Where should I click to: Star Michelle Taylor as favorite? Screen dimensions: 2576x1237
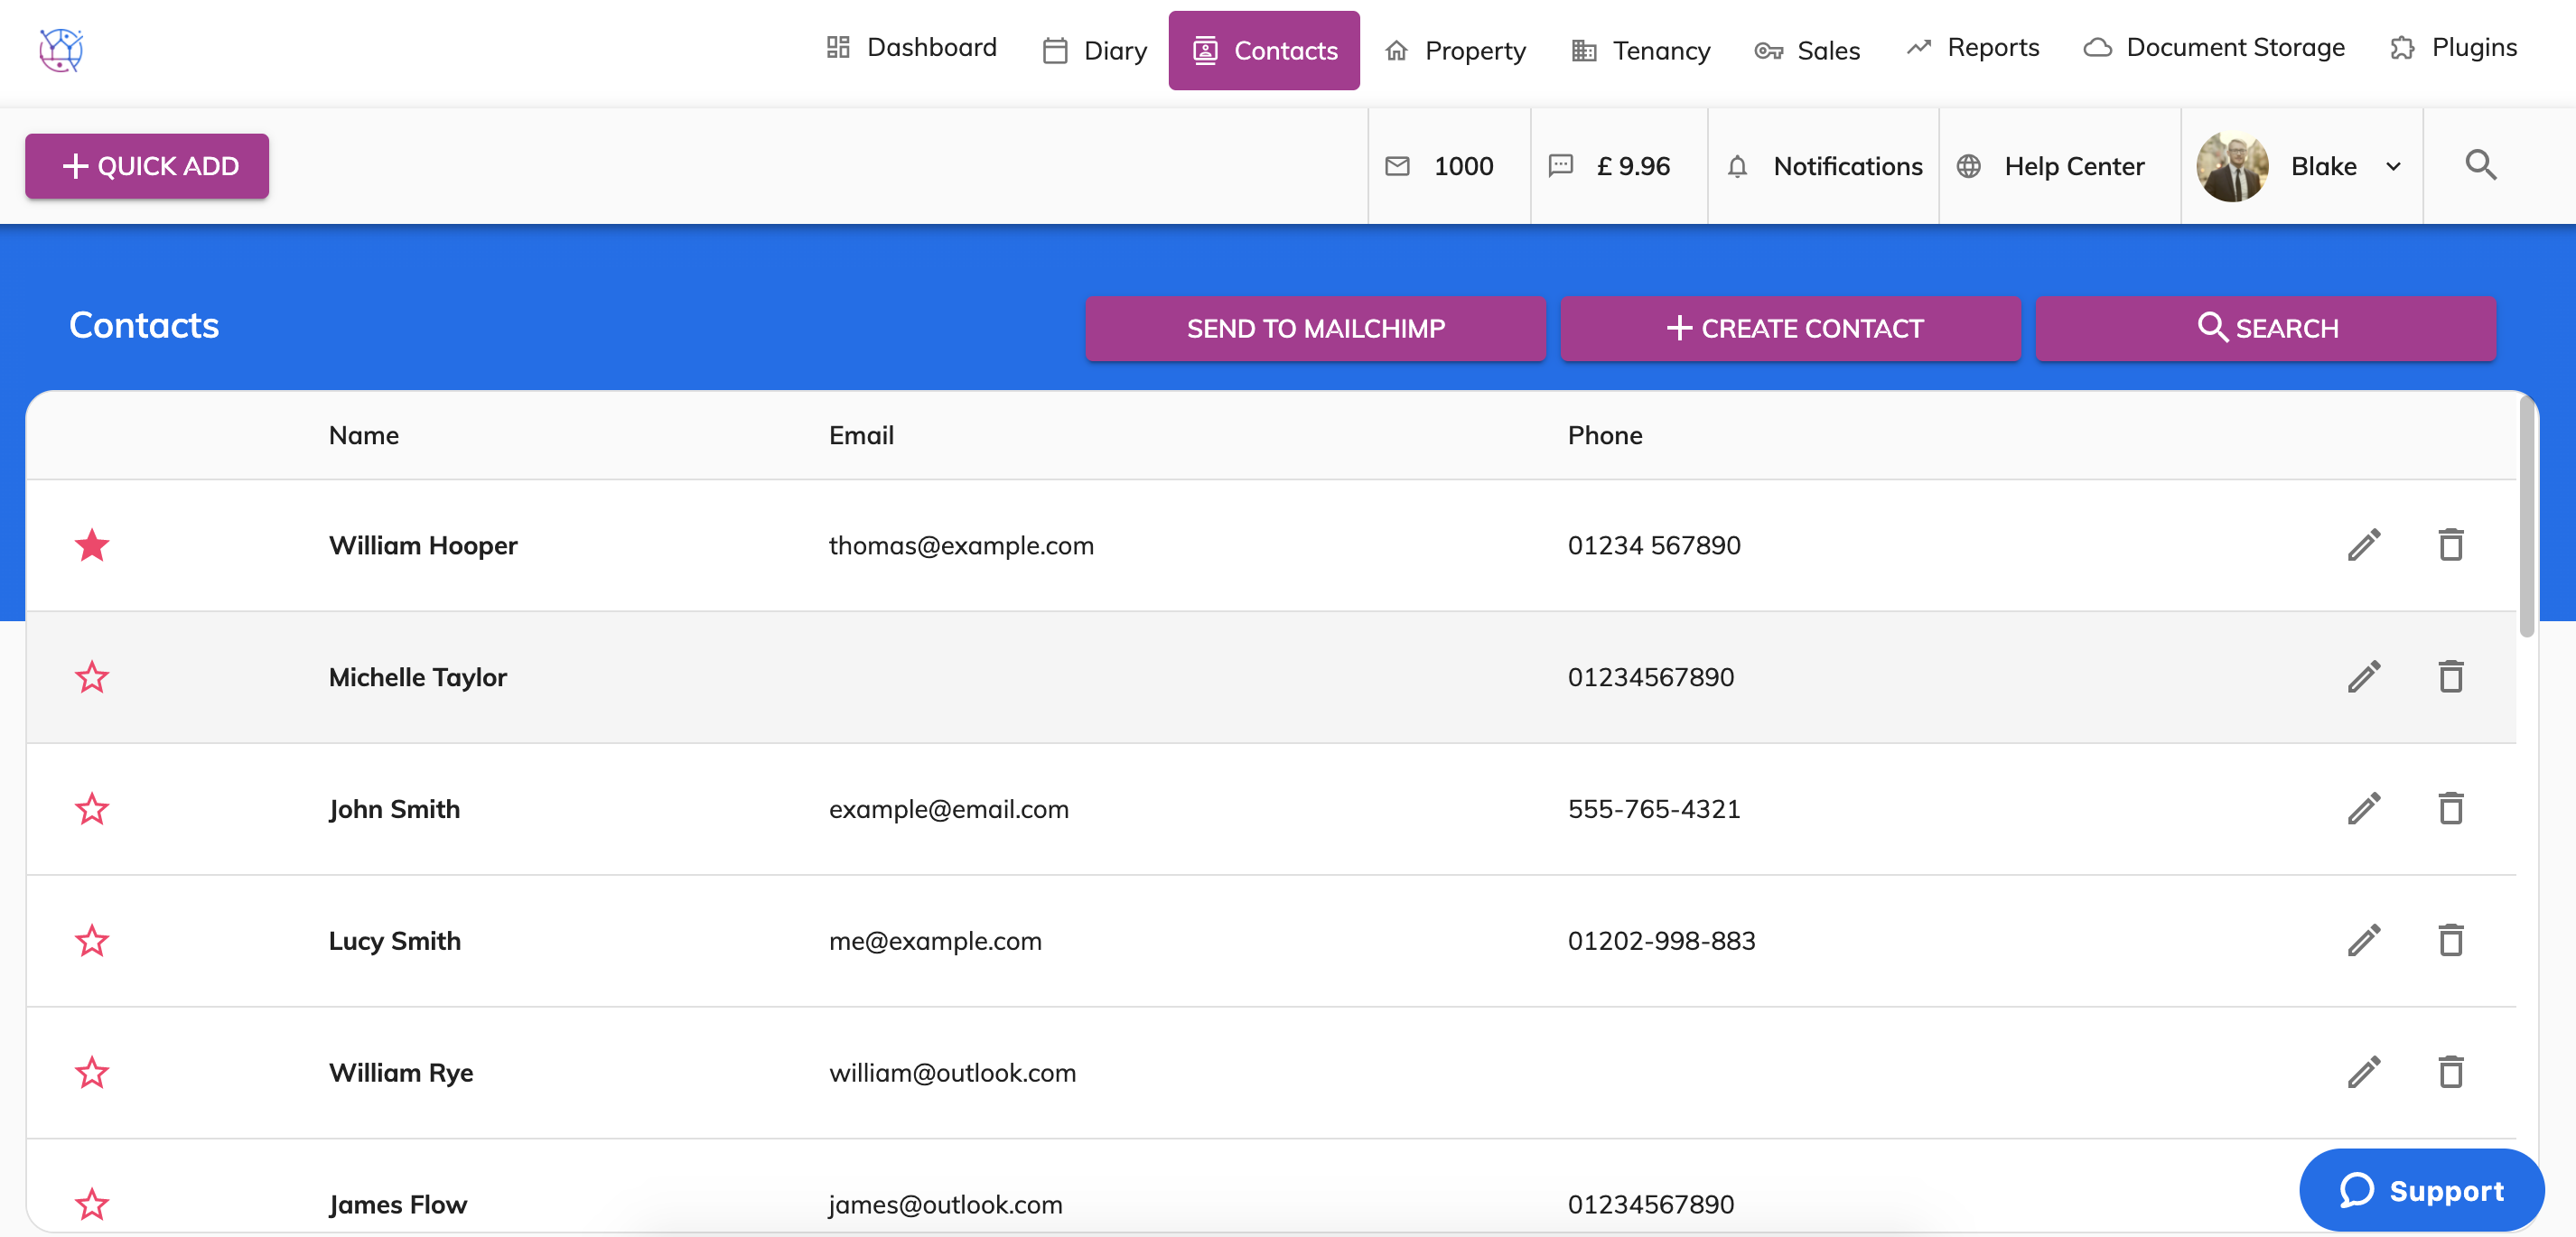(x=92, y=677)
